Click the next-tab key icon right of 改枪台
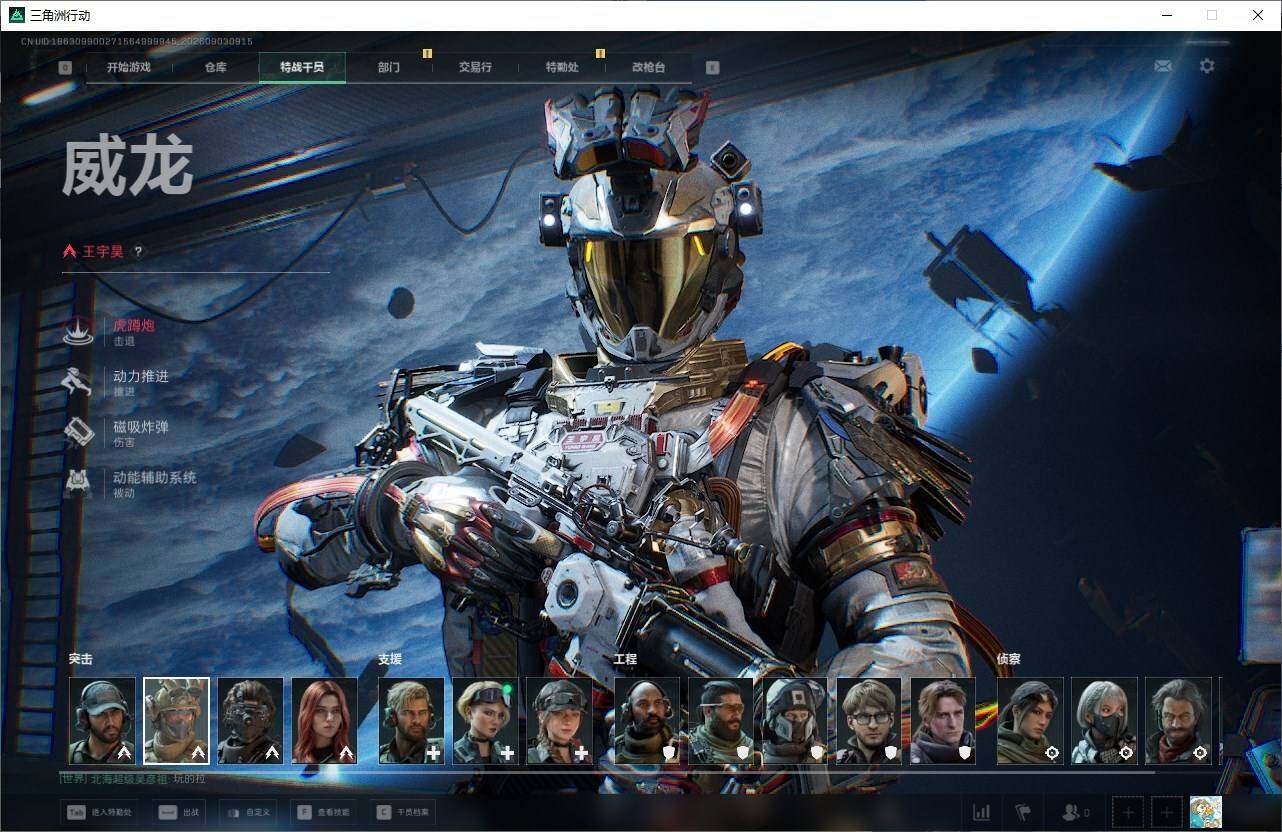 click(x=712, y=68)
